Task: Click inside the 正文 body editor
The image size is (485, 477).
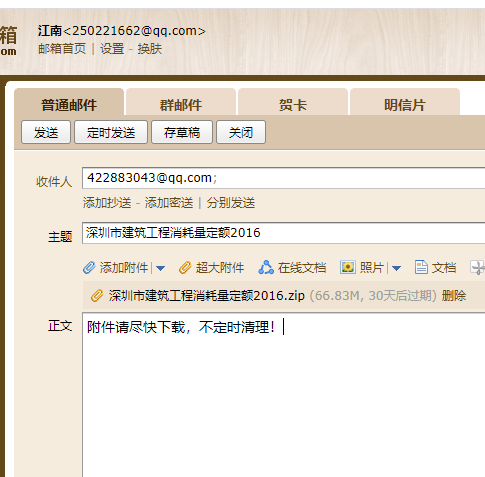Action: (283, 394)
